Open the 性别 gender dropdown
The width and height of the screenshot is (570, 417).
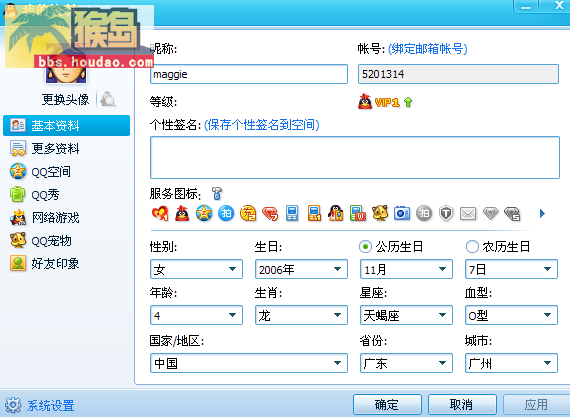[x=196, y=269]
